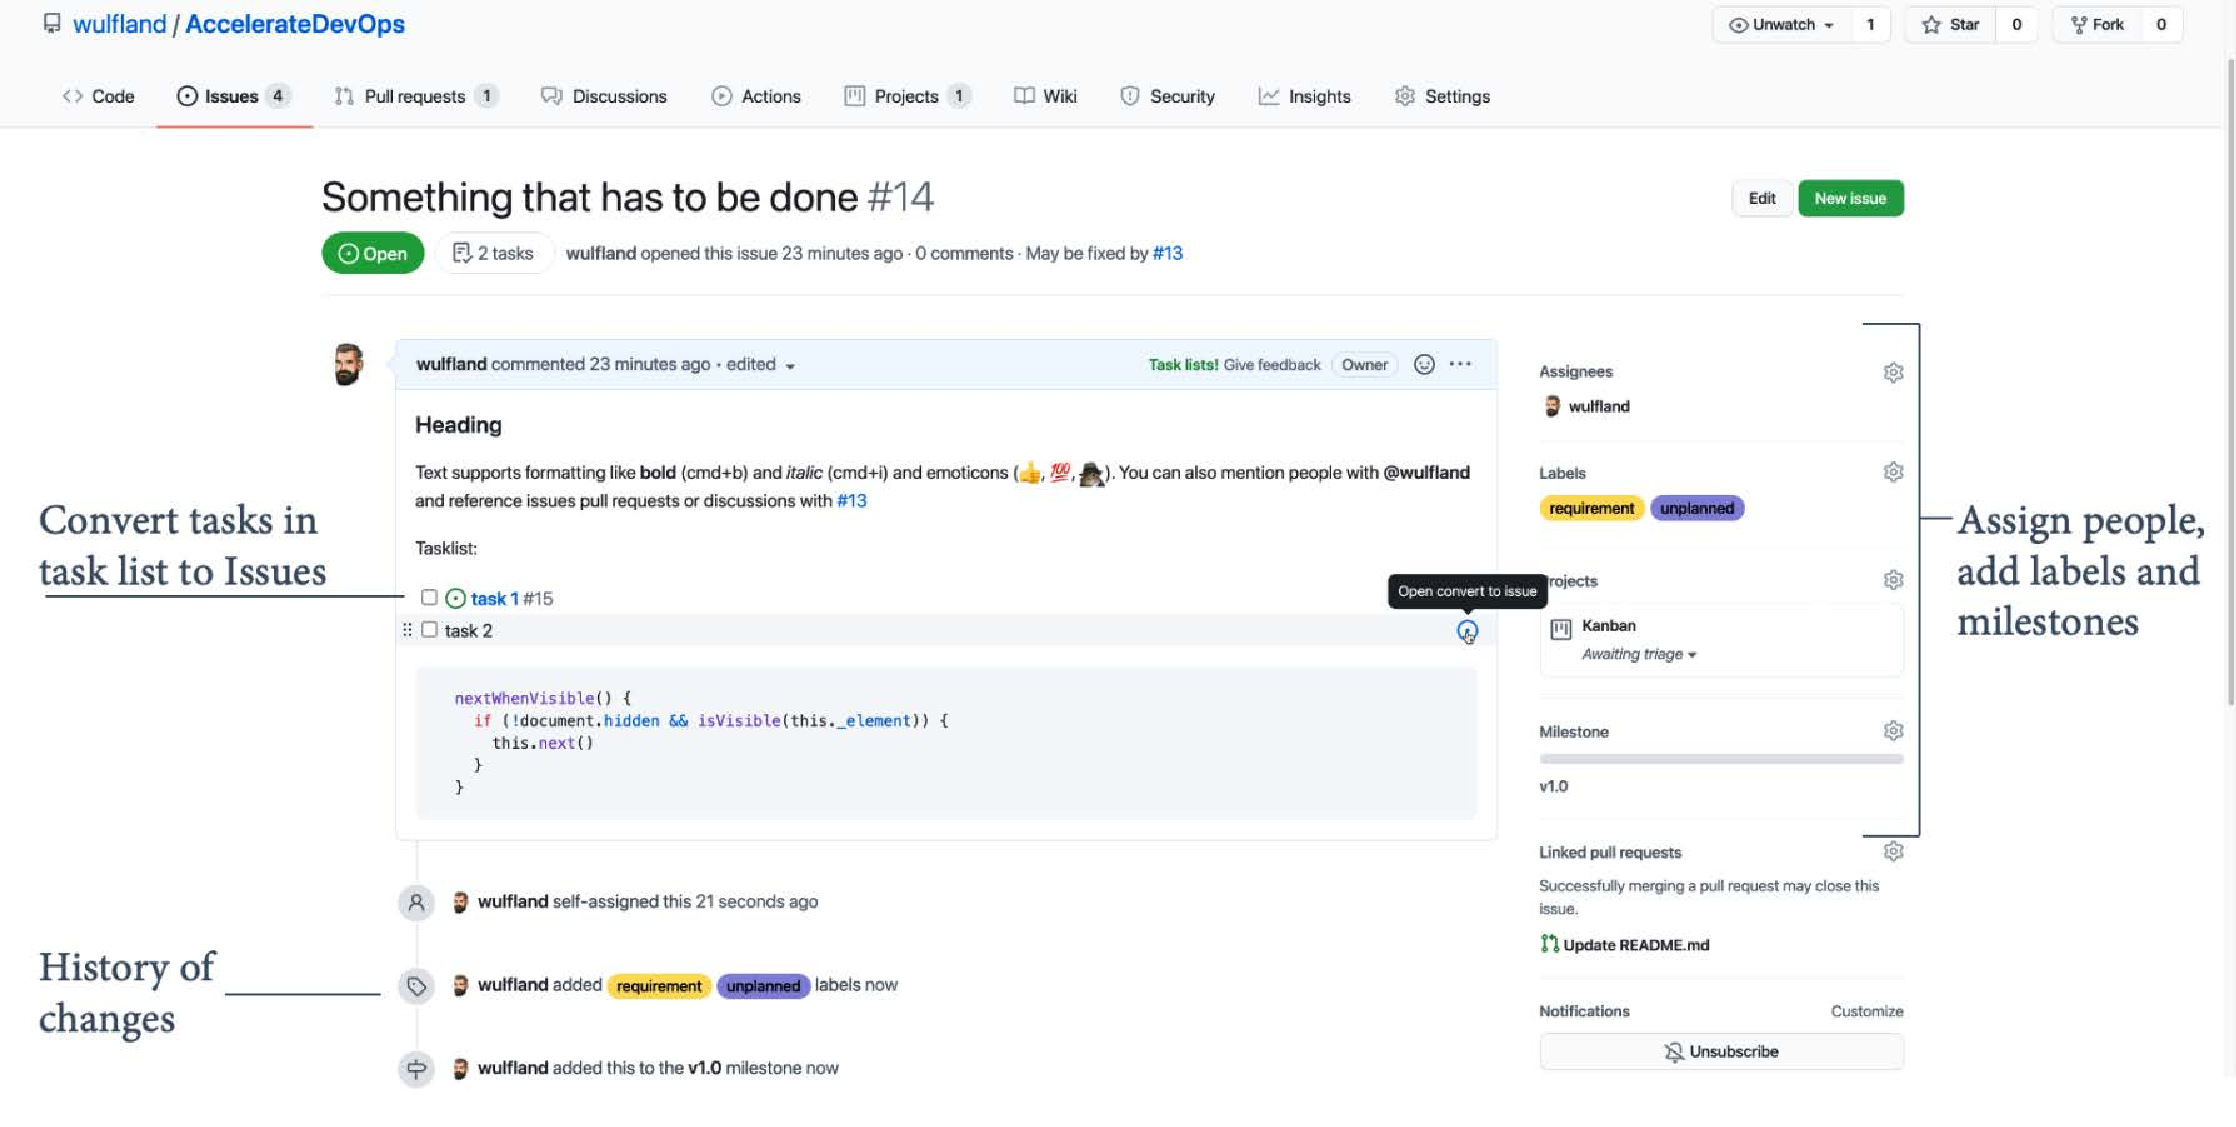Click the requirement label in the history event
The width and height of the screenshot is (2236, 1127).
[659, 986]
